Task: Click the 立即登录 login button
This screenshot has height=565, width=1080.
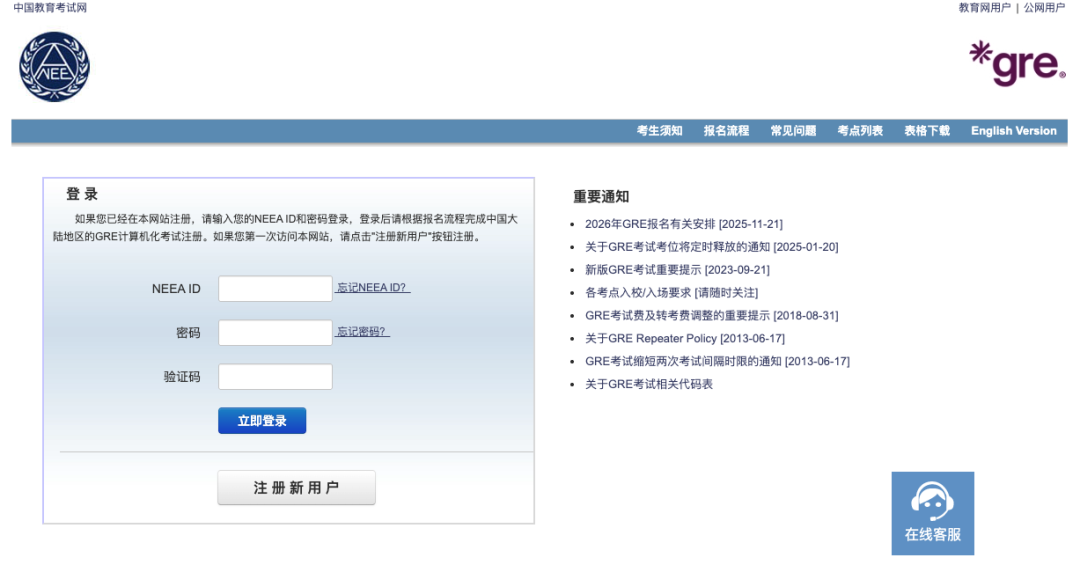Action: point(262,421)
